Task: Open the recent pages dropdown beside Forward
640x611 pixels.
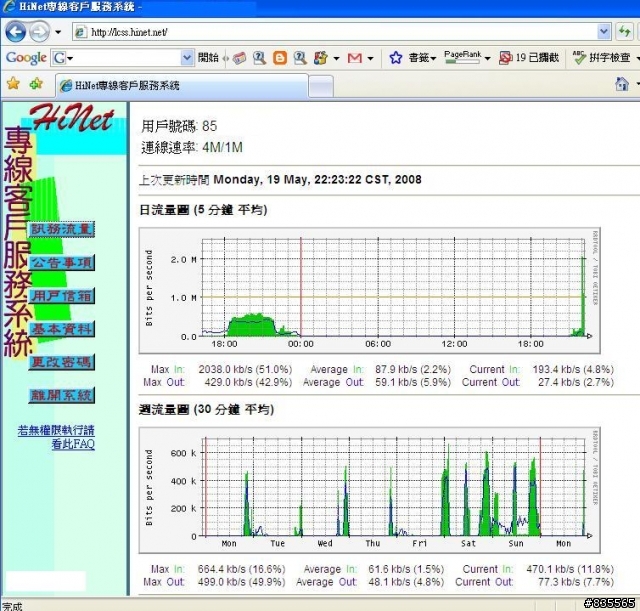Action: point(58,32)
